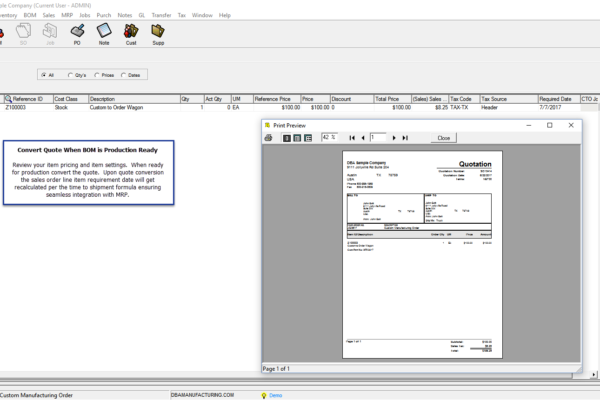Click Close button in Print Preview toolbar
The height and width of the screenshot is (400, 600).
pyautogui.click(x=444, y=138)
